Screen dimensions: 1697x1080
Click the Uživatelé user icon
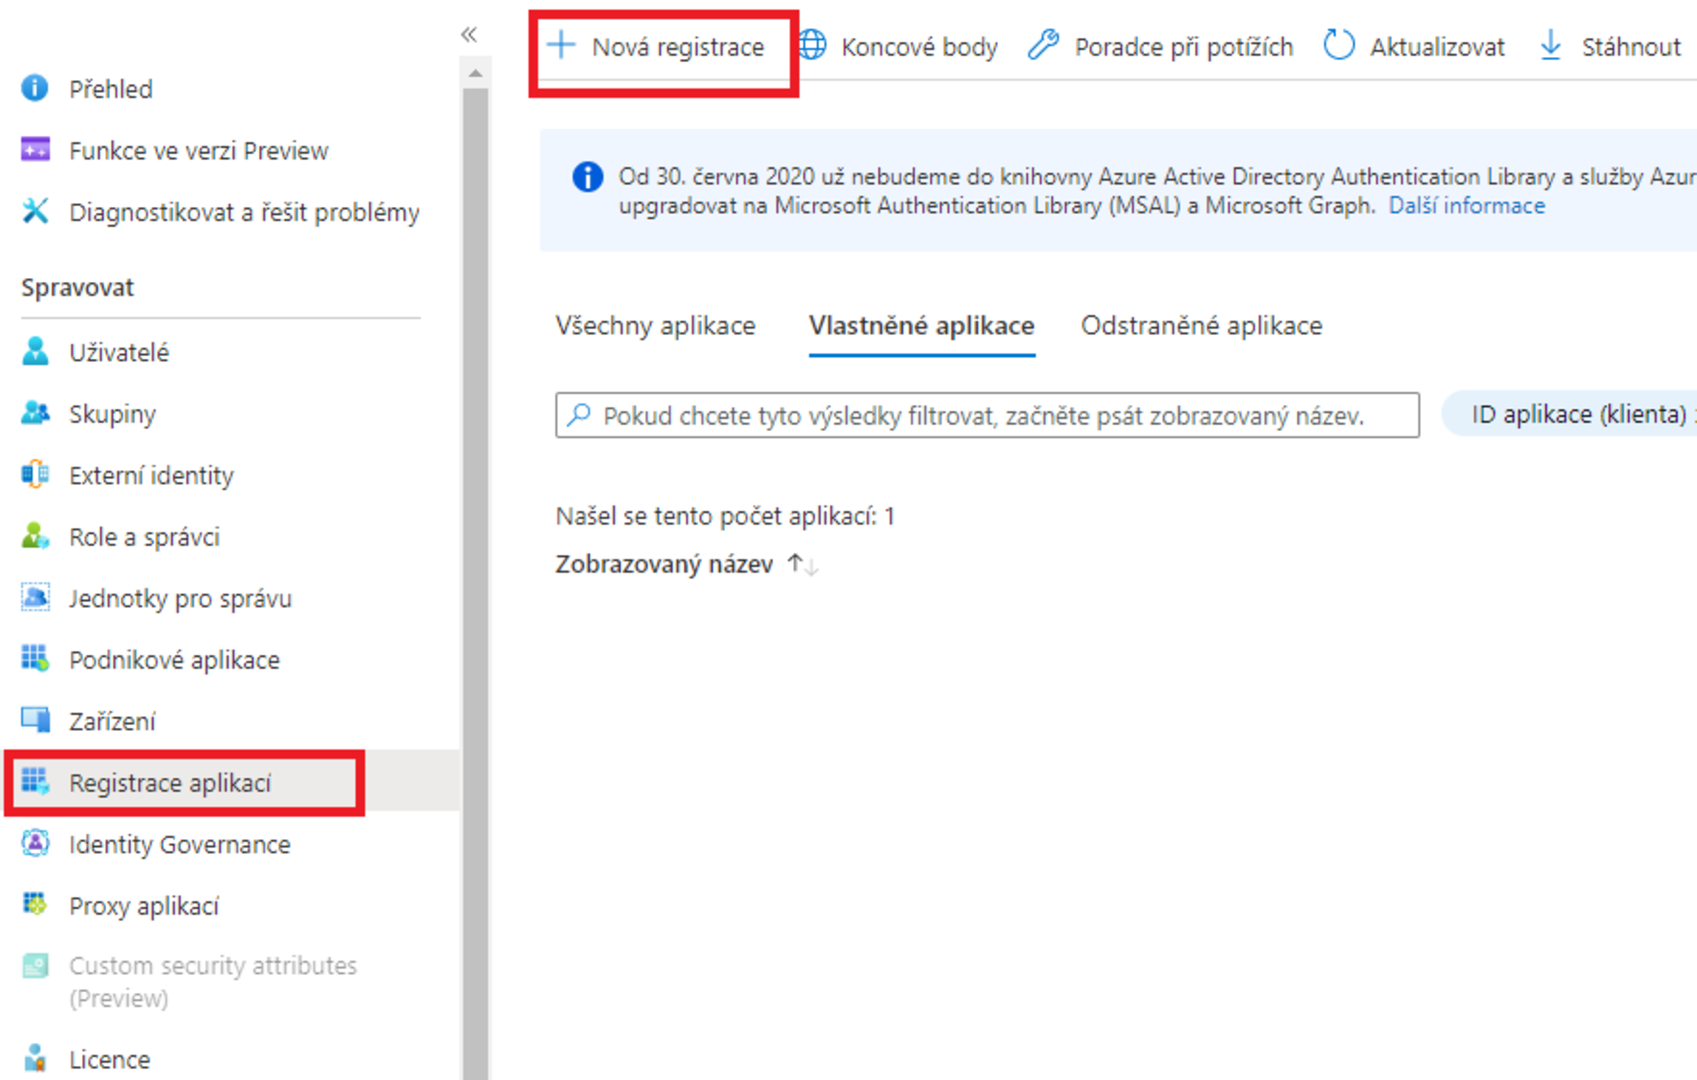[x=35, y=352]
